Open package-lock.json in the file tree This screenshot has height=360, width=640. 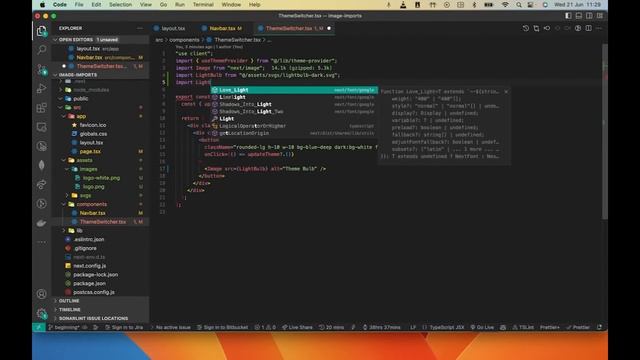(x=96, y=274)
